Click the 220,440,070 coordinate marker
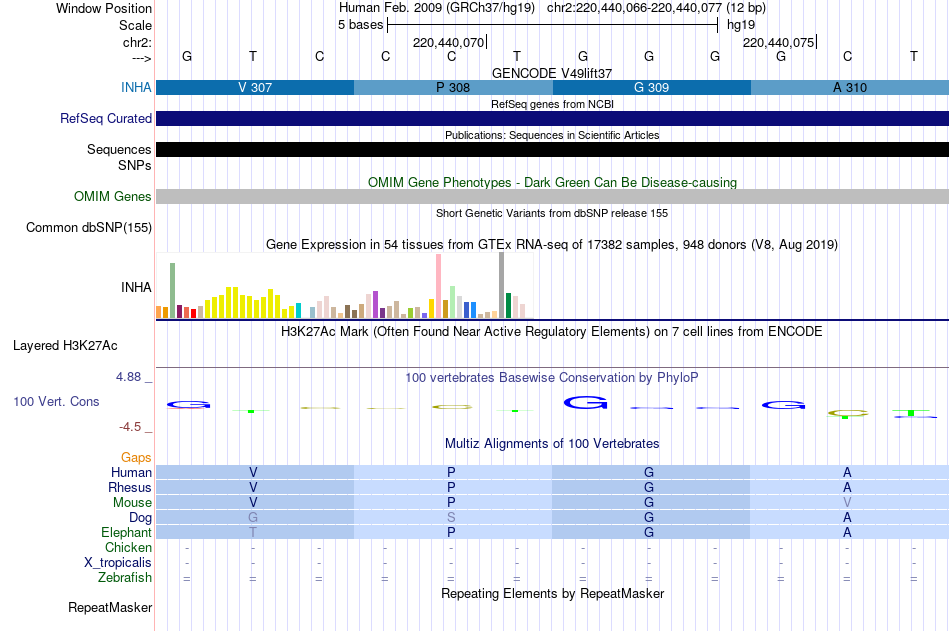This screenshot has height=631, width=950. point(448,42)
